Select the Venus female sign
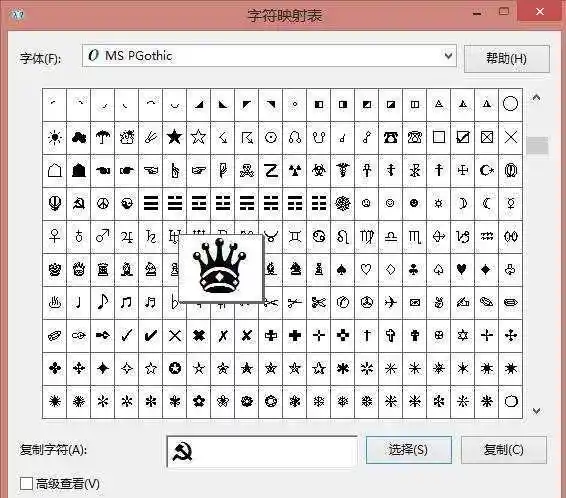Screen dimensions: 566x498 (55, 237)
